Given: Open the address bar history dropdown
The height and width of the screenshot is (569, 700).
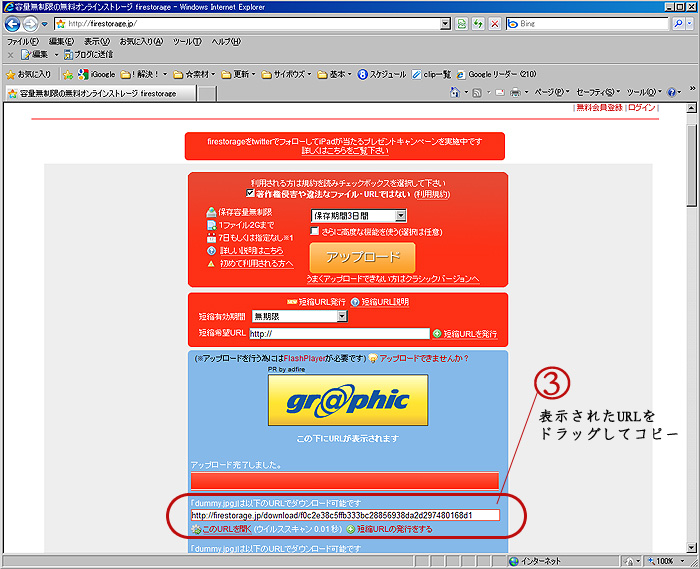Looking at the screenshot, I should (445, 24).
